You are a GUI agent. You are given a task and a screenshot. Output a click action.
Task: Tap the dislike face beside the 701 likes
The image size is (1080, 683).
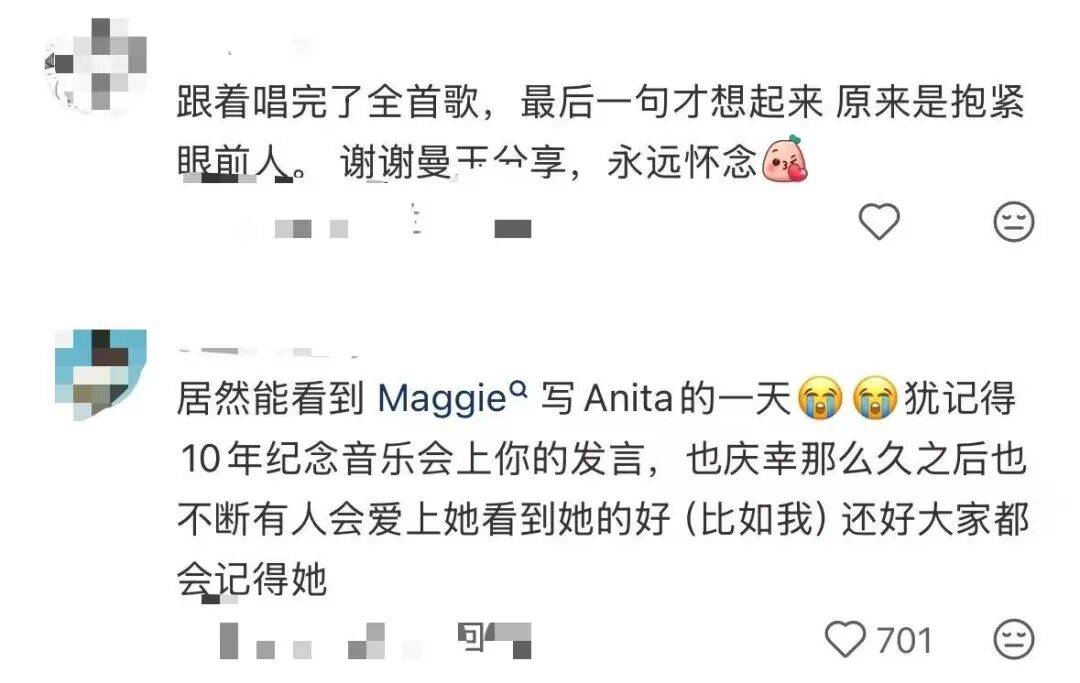point(1014,639)
